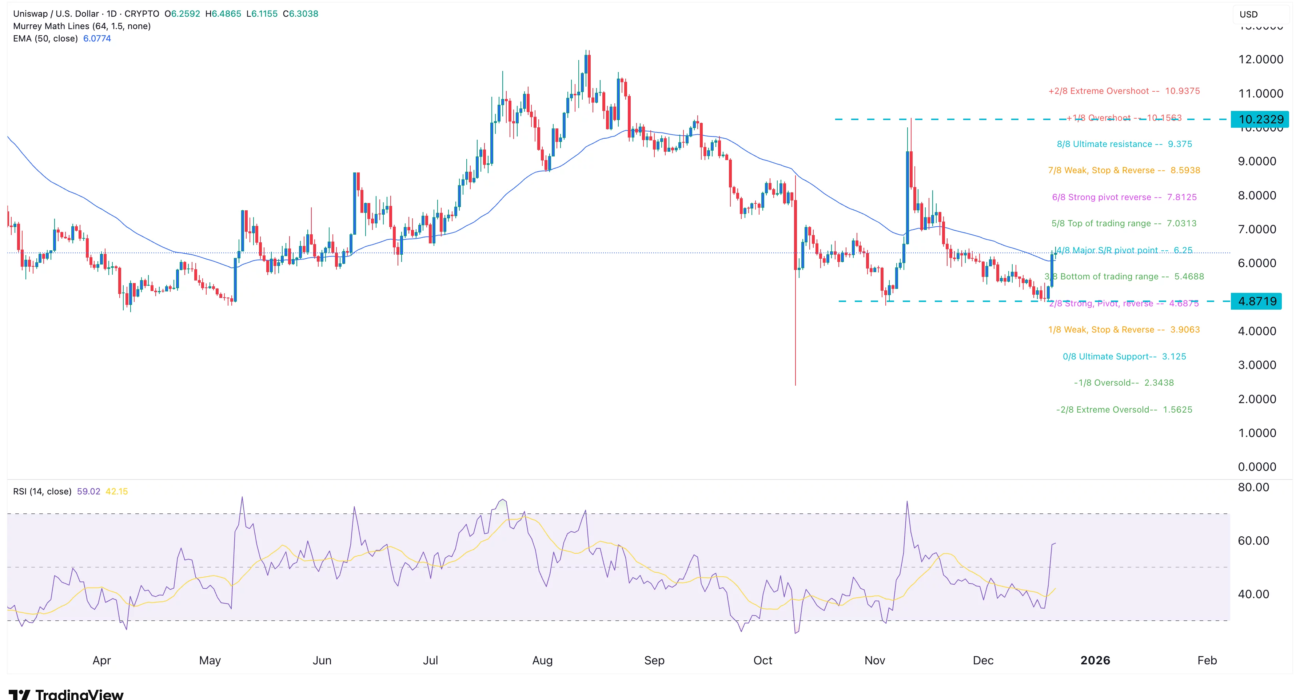Image resolution: width=1300 pixels, height=700 pixels.
Task: Click the 0/8 Ultimate Support level label
Action: coord(1111,356)
